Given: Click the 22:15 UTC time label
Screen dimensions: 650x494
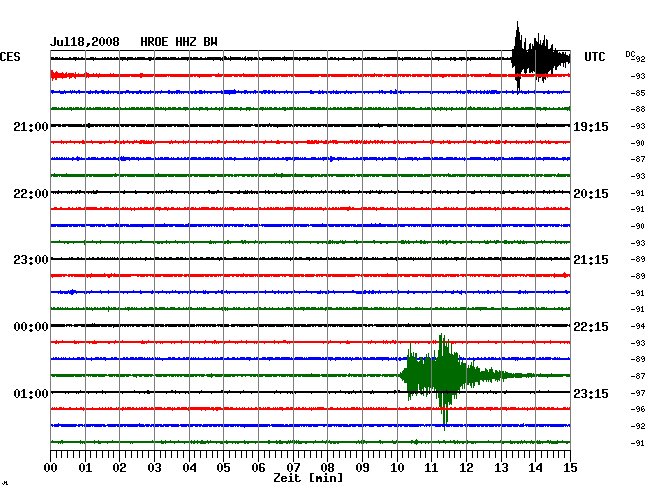Looking at the screenshot, I should pyautogui.click(x=591, y=327).
